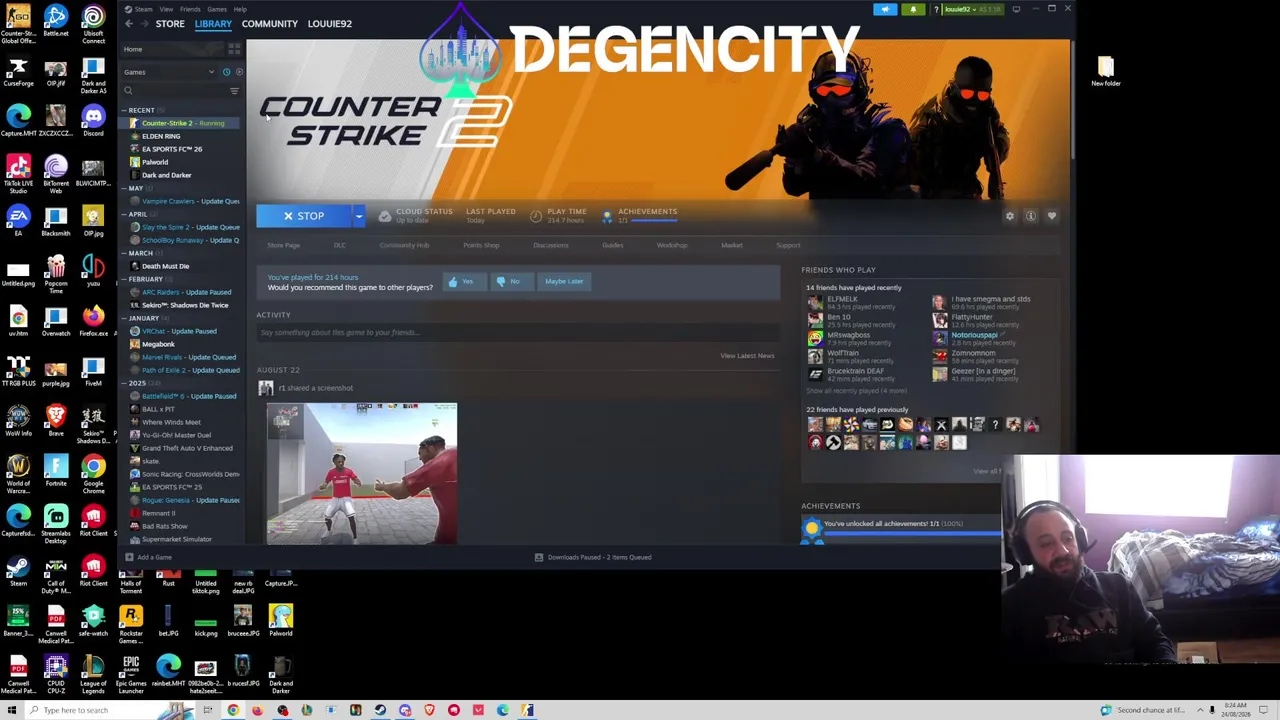
Task: Open the View menu
Action: (166, 9)
